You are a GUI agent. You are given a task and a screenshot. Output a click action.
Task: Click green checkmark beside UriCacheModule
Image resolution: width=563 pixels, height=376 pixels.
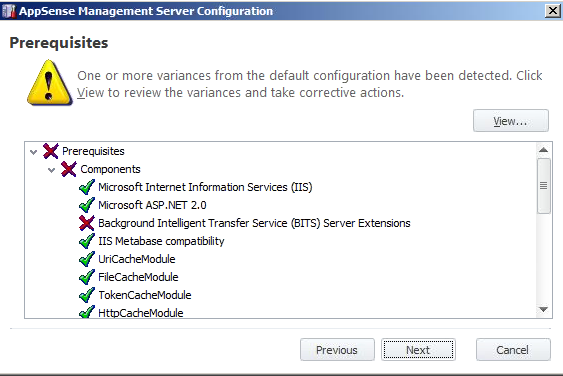tap(87, 259)
